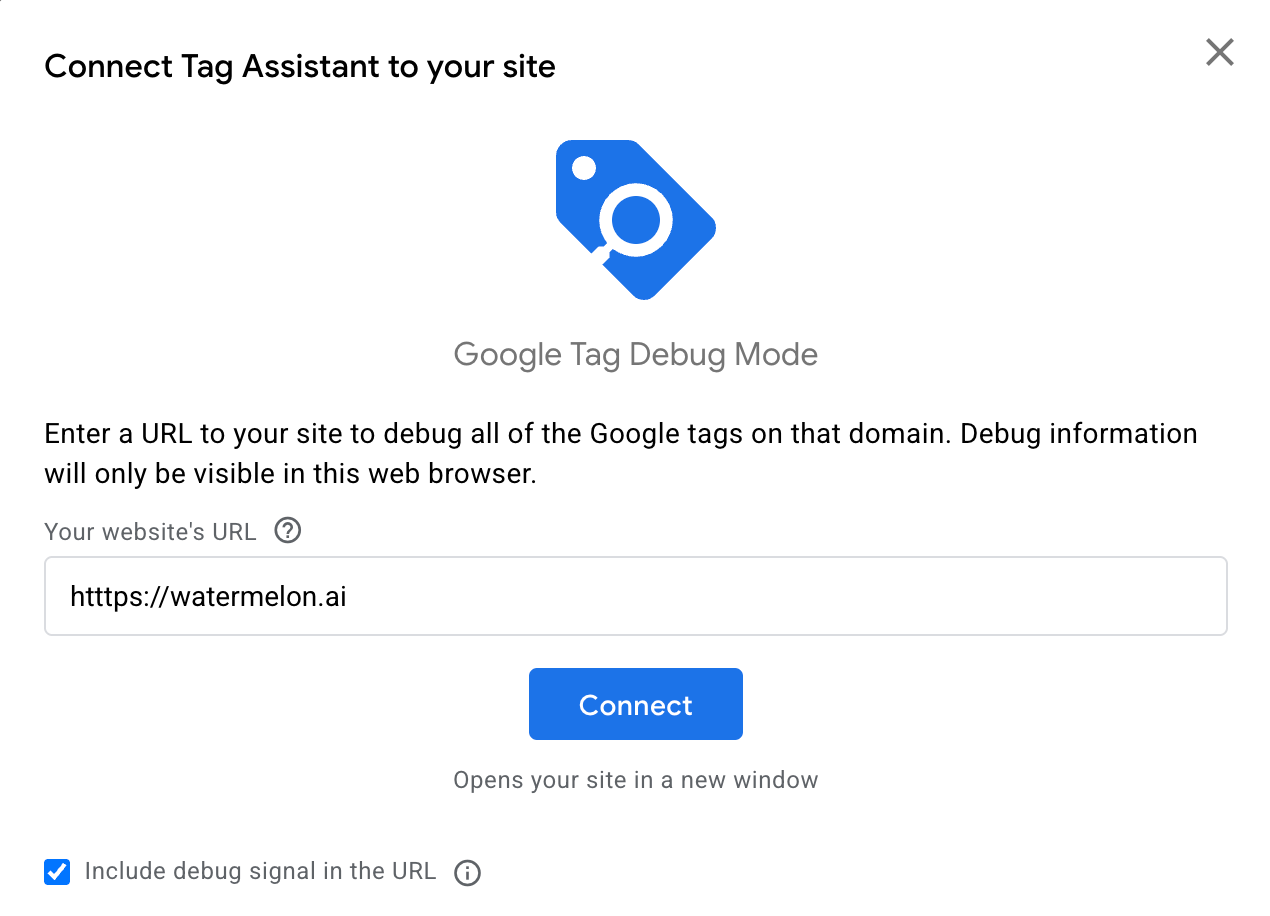This screenshot has height=916, width=1270.
Task: Click the 'Include debug signal in the URL' label
Action: point(260,871)
